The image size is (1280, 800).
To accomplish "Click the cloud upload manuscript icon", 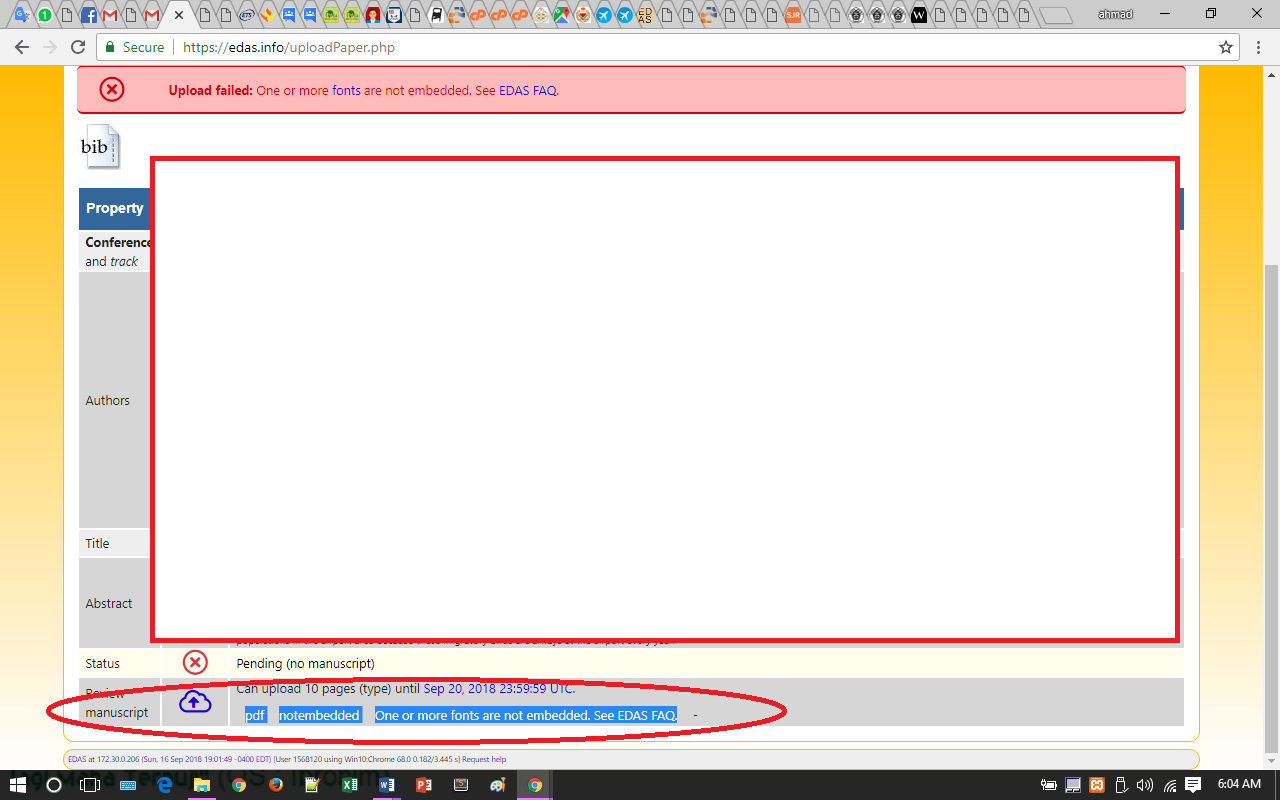I will point(195,703).
